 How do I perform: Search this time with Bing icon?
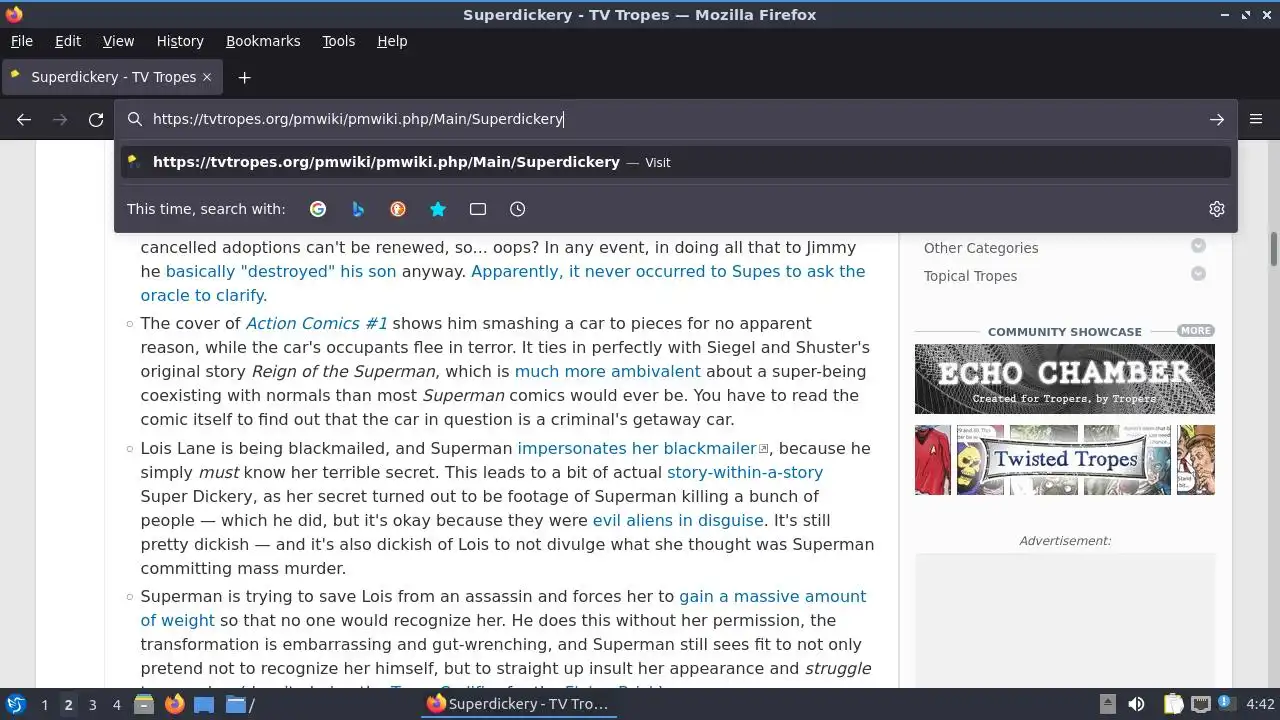pos(358,209)
